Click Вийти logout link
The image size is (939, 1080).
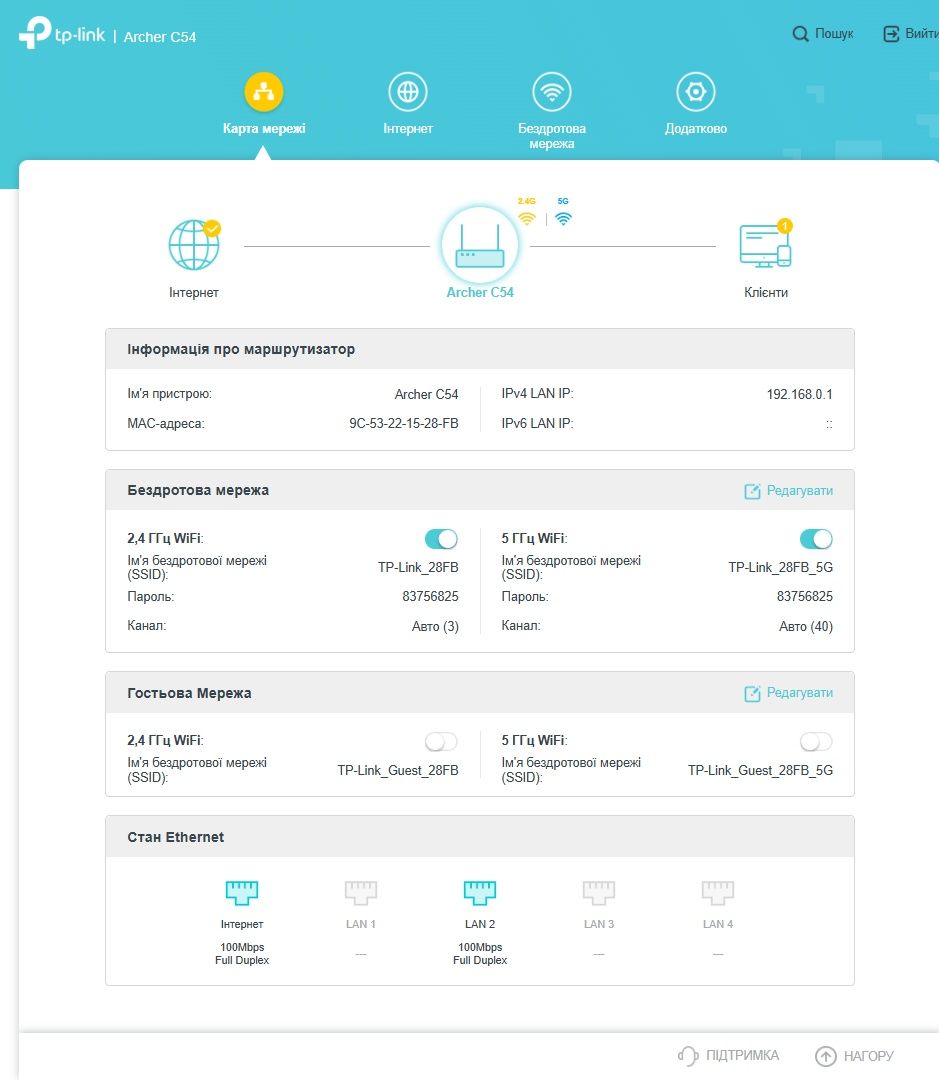(x=922, y=34)
